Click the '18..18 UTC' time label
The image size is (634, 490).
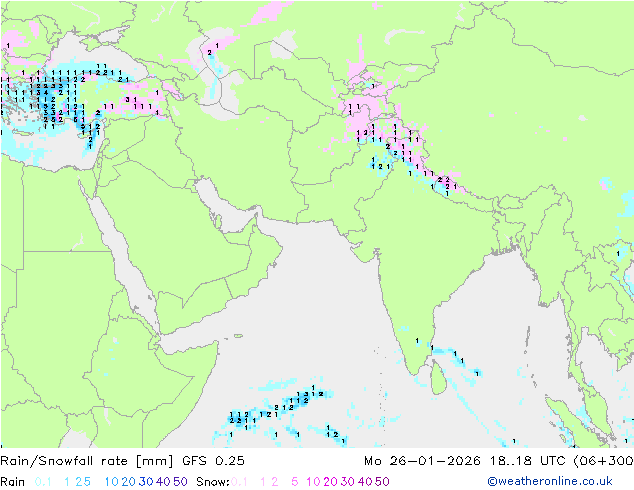tap(527, 461)
